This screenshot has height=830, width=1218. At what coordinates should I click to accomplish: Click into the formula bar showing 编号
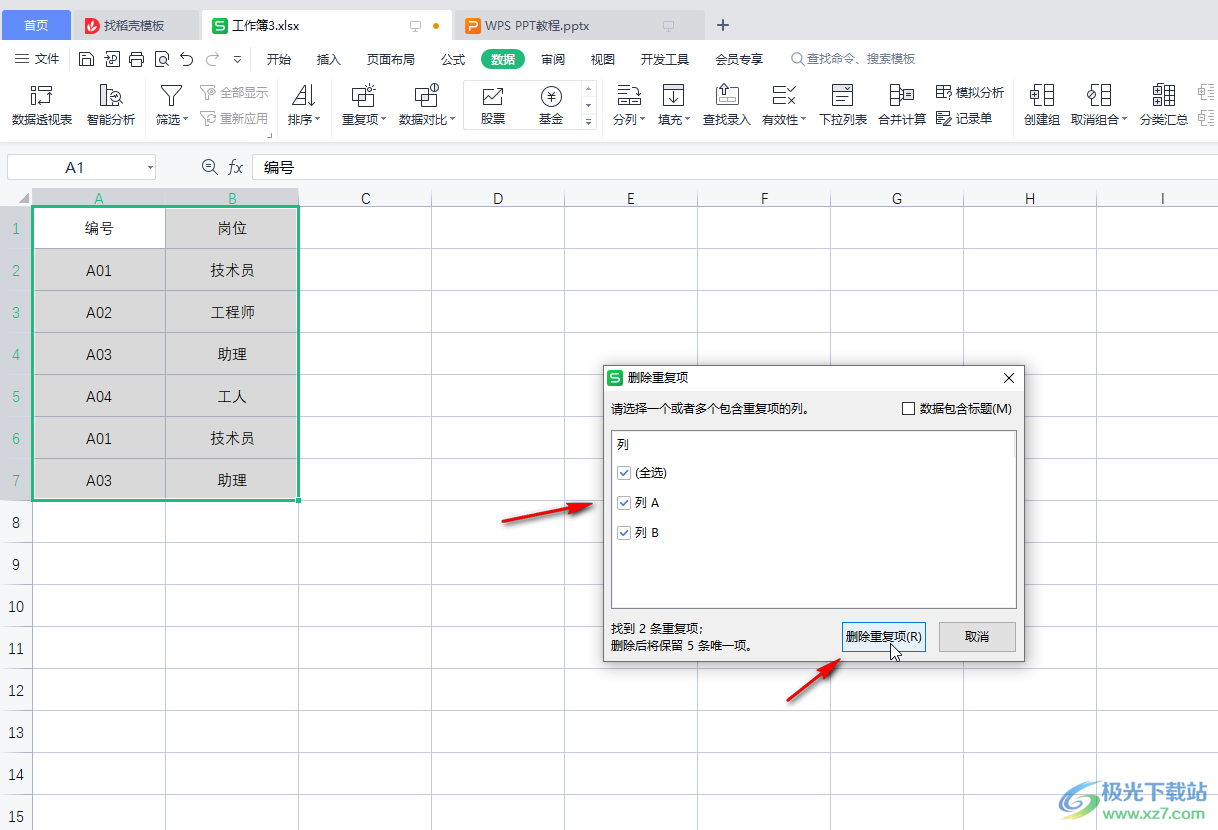(700, 168)
